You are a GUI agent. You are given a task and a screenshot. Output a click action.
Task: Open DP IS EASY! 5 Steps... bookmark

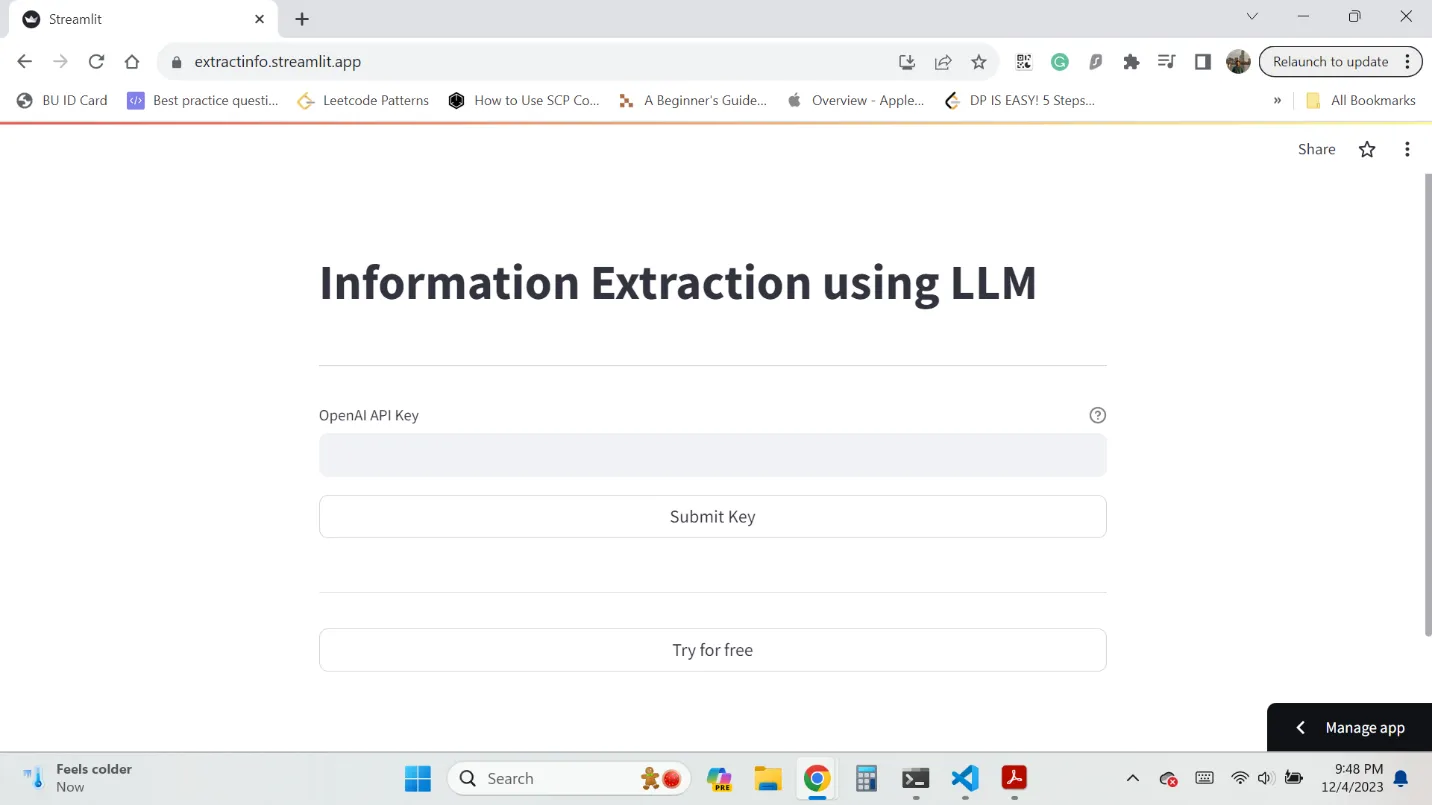click(1020, 100)
